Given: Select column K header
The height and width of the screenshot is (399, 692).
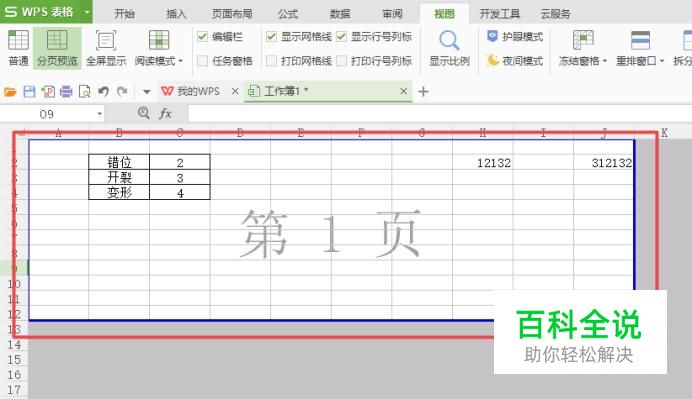Looking at the screenshot, I should tap(664, 132).
